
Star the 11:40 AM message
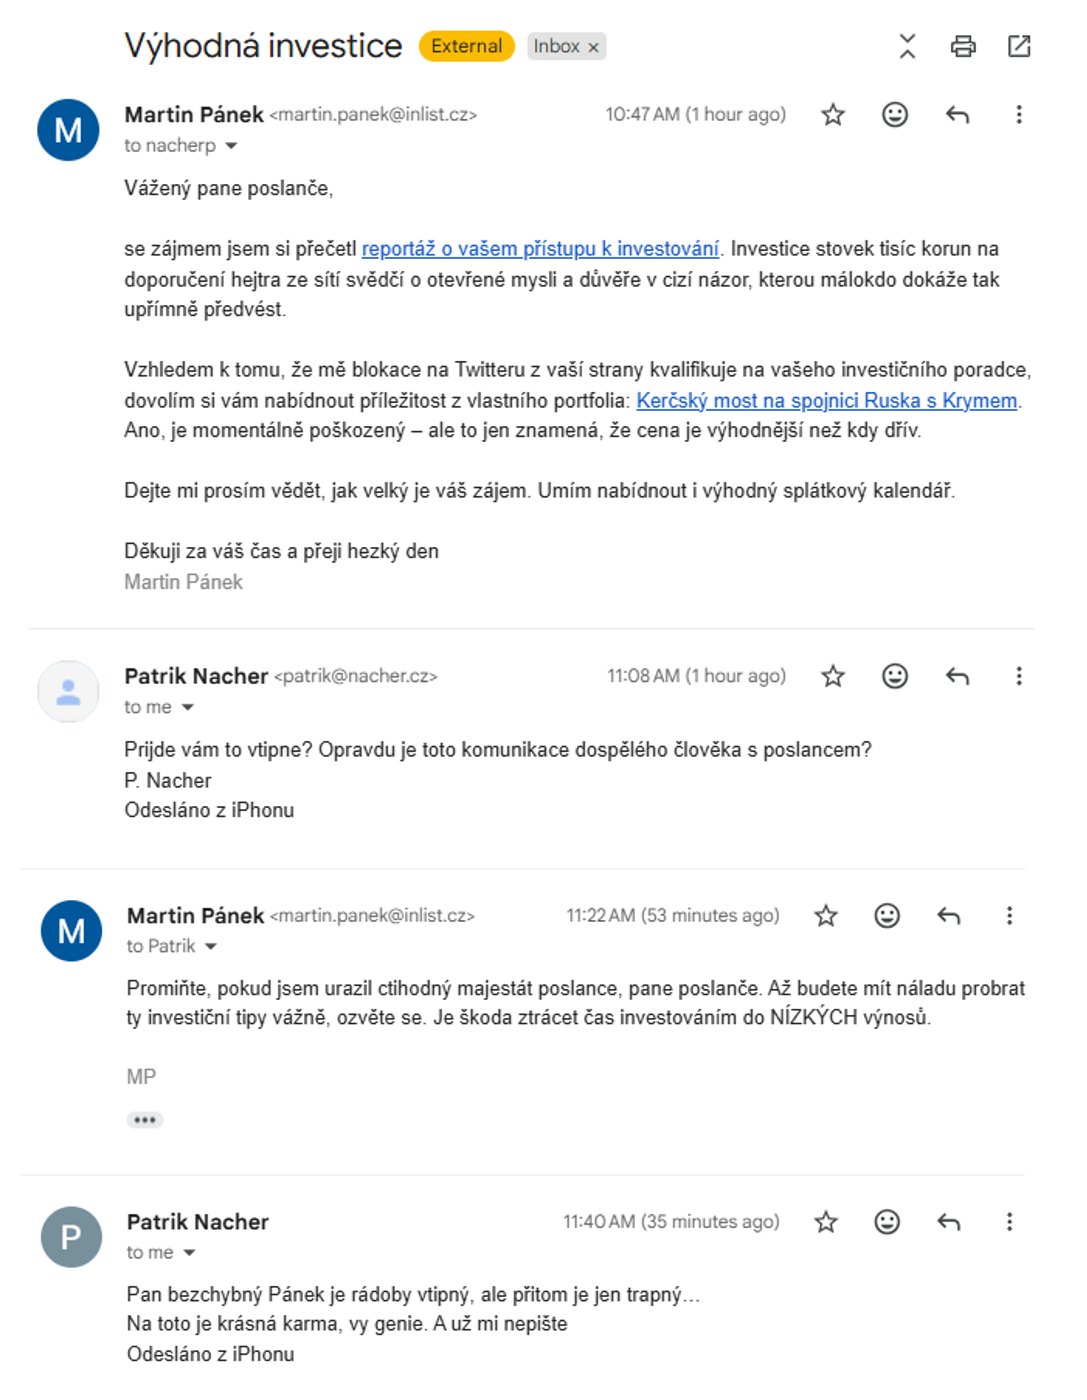(826, 1222)
